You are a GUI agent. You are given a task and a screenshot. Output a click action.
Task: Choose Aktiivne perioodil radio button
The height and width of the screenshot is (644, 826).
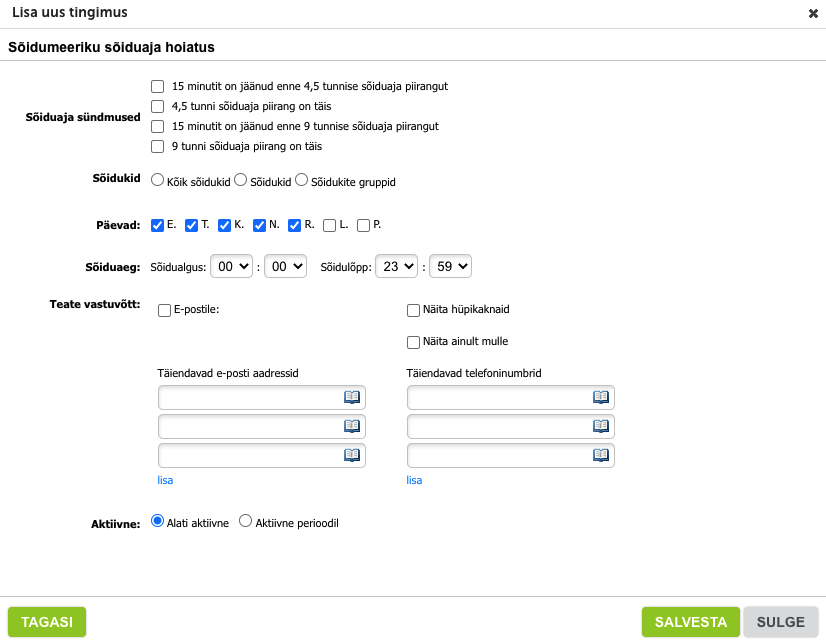(x=246, y=521)
